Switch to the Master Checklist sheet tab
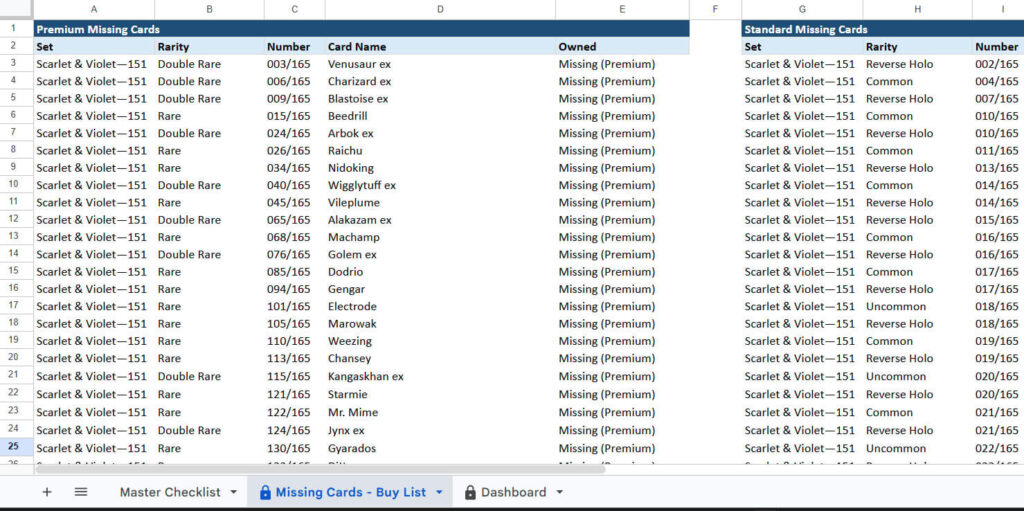This screenshot has height=511, width=1024. [170, 492]
